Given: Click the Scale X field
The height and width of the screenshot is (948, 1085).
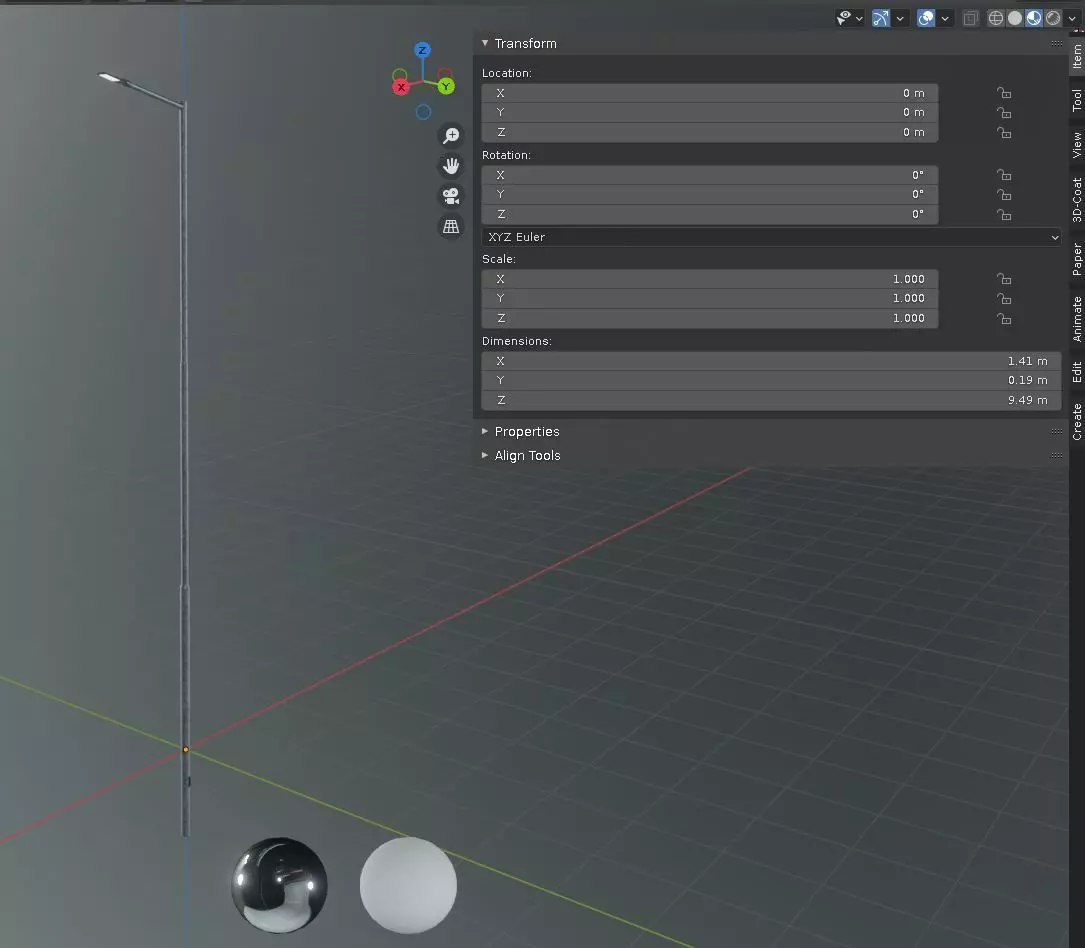Looking at the screenshot, I should 709,279.
